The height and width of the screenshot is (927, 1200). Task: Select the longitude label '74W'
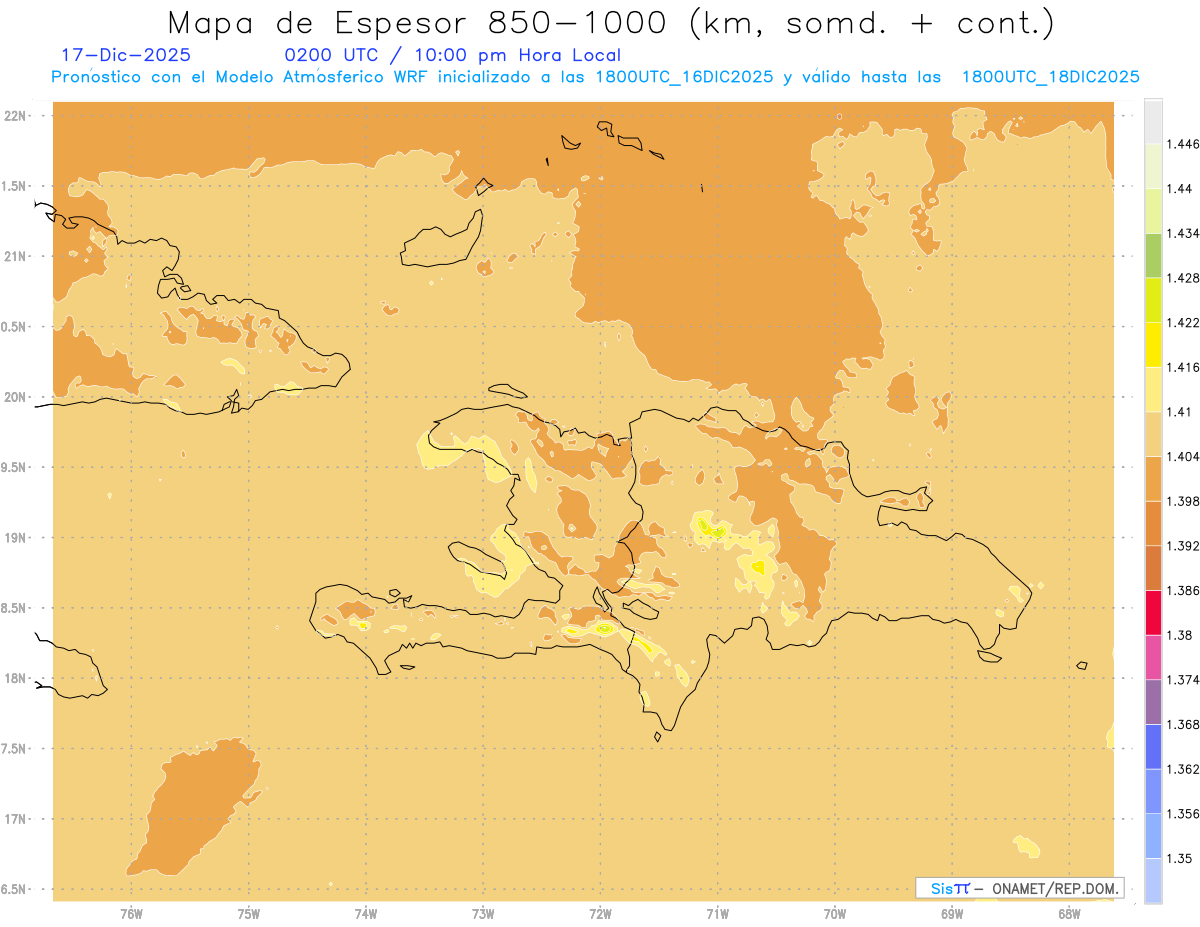pos(366,913)
